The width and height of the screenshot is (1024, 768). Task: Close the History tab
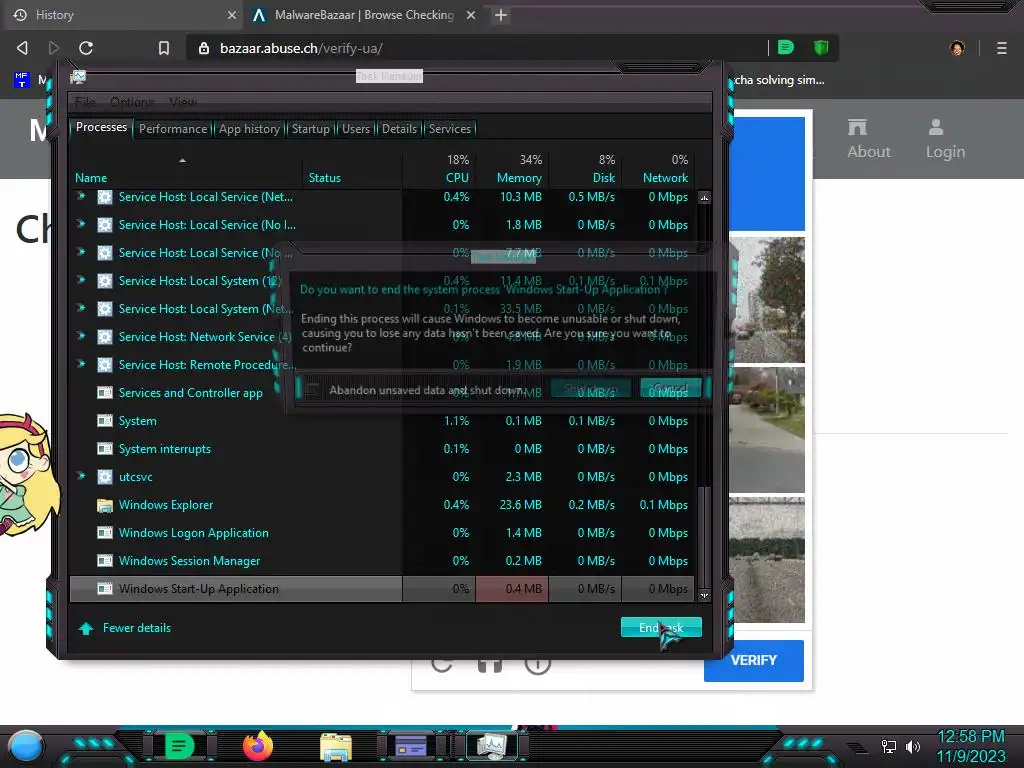tap(232, 15)
